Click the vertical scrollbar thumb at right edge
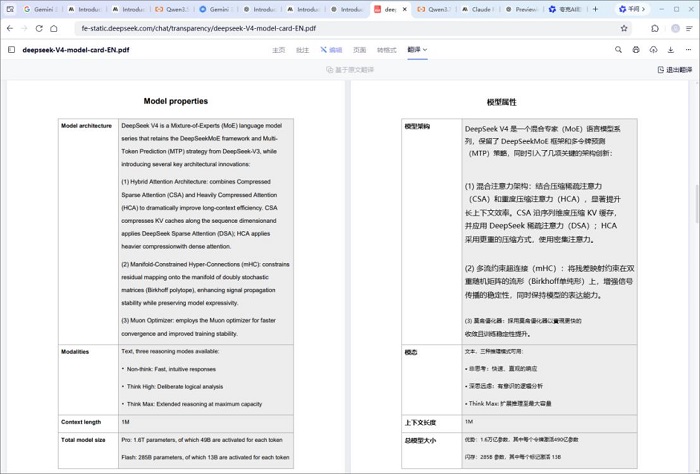 click(697, 204)
